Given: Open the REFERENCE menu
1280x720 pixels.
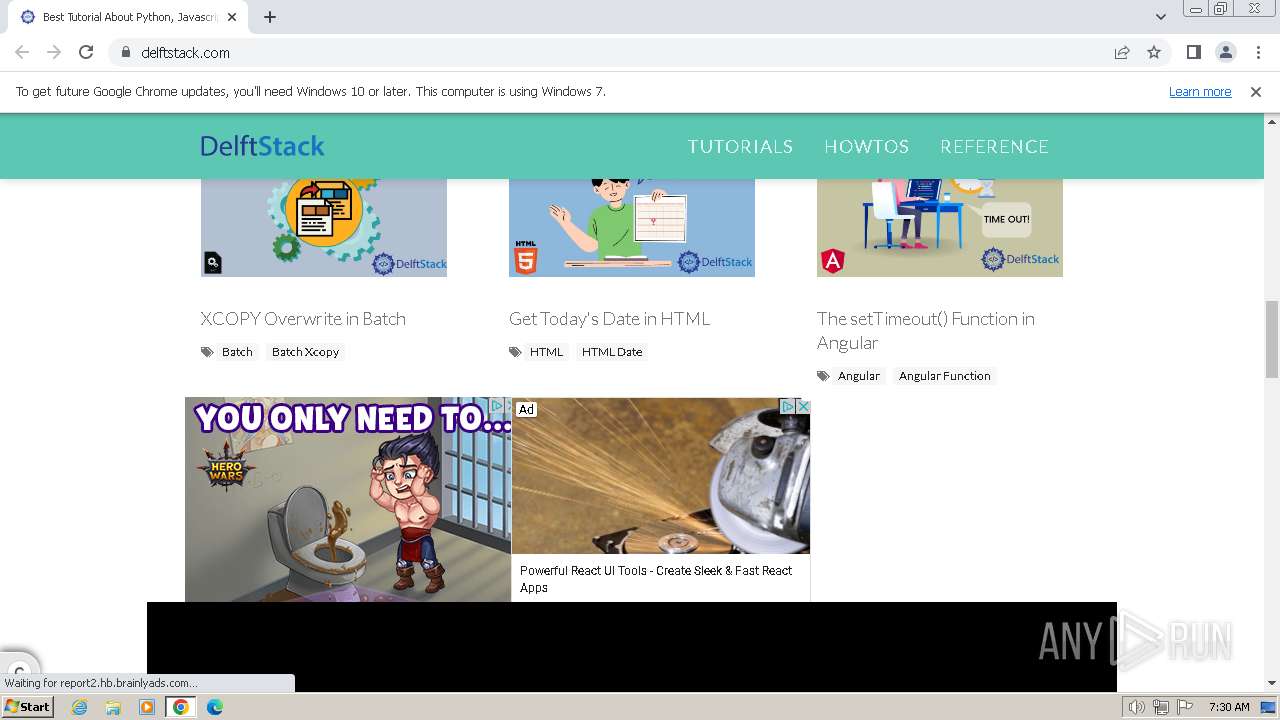Looking at the screenshot, I should 994,146.
